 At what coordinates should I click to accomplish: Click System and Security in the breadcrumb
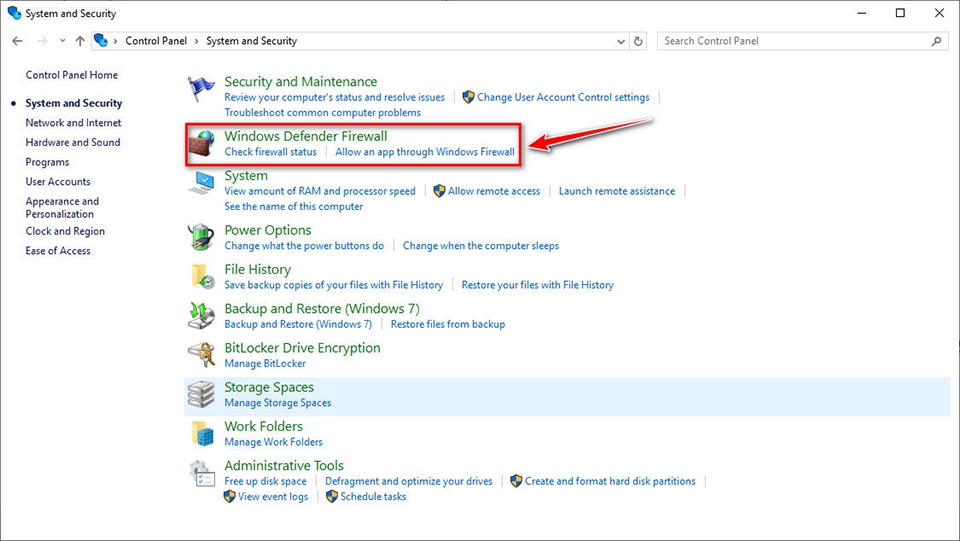(251, 41)
